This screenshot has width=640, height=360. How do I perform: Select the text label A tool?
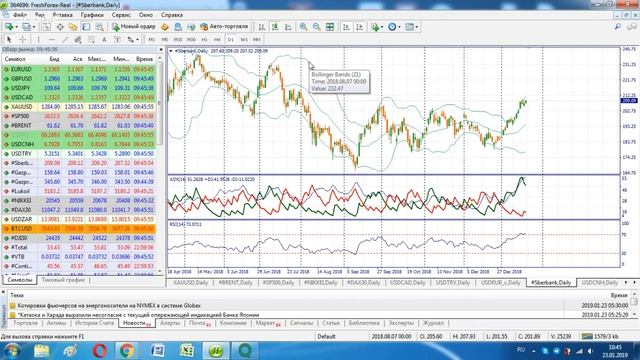coord(104,40)
